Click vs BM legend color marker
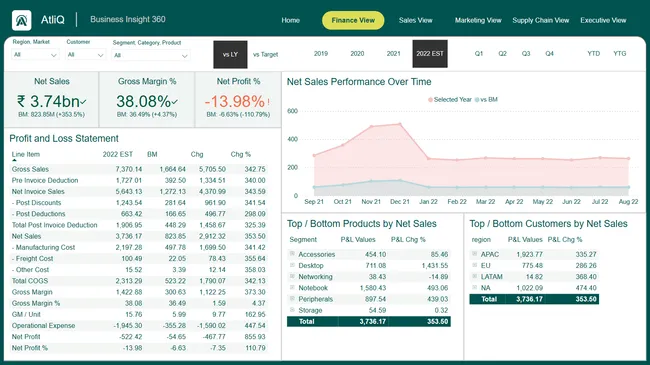The width and height of the screenshot is (650, 365). click(x=477, y=100)
